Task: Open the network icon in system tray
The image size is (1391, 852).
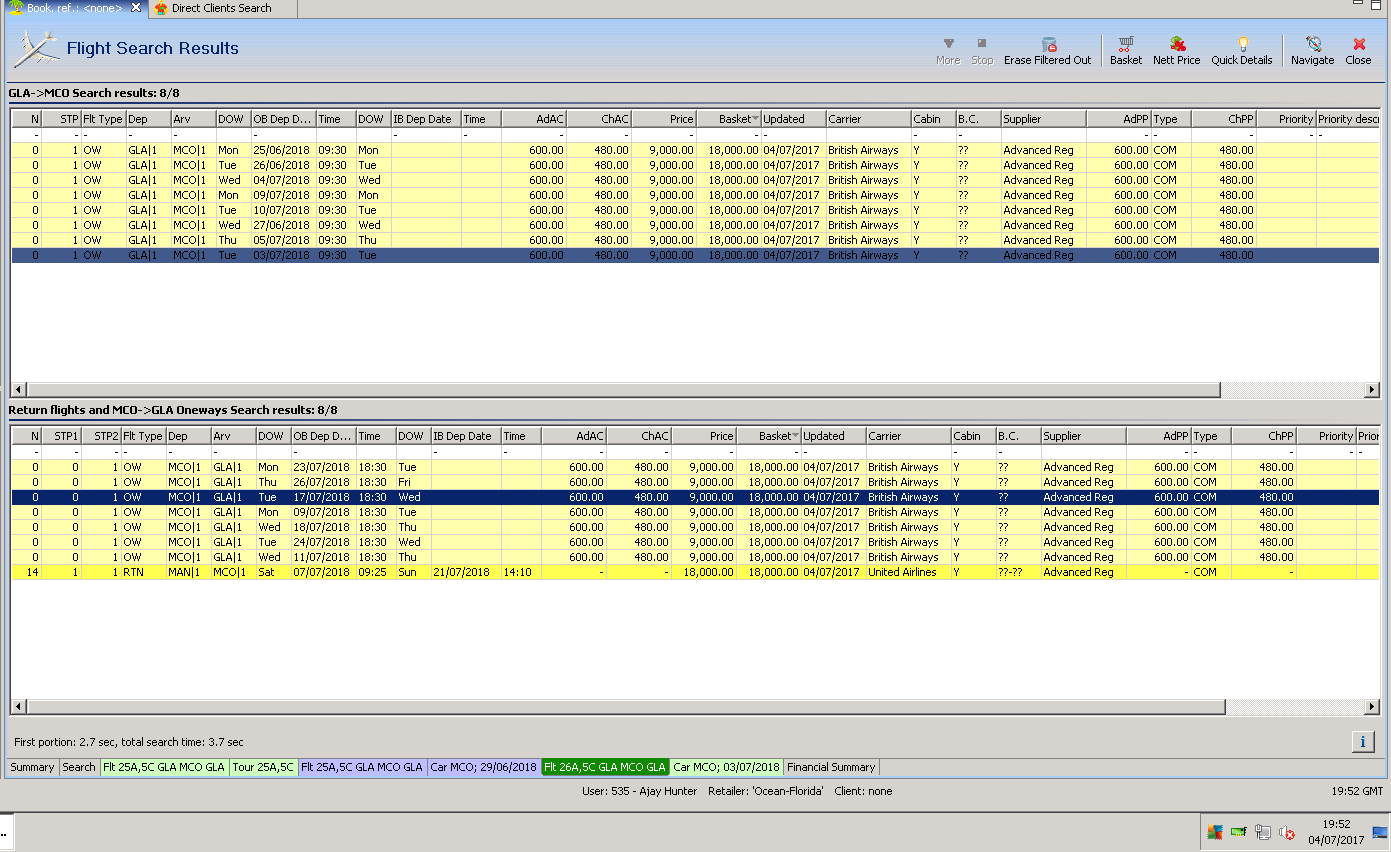Action: click(1262, 832)
